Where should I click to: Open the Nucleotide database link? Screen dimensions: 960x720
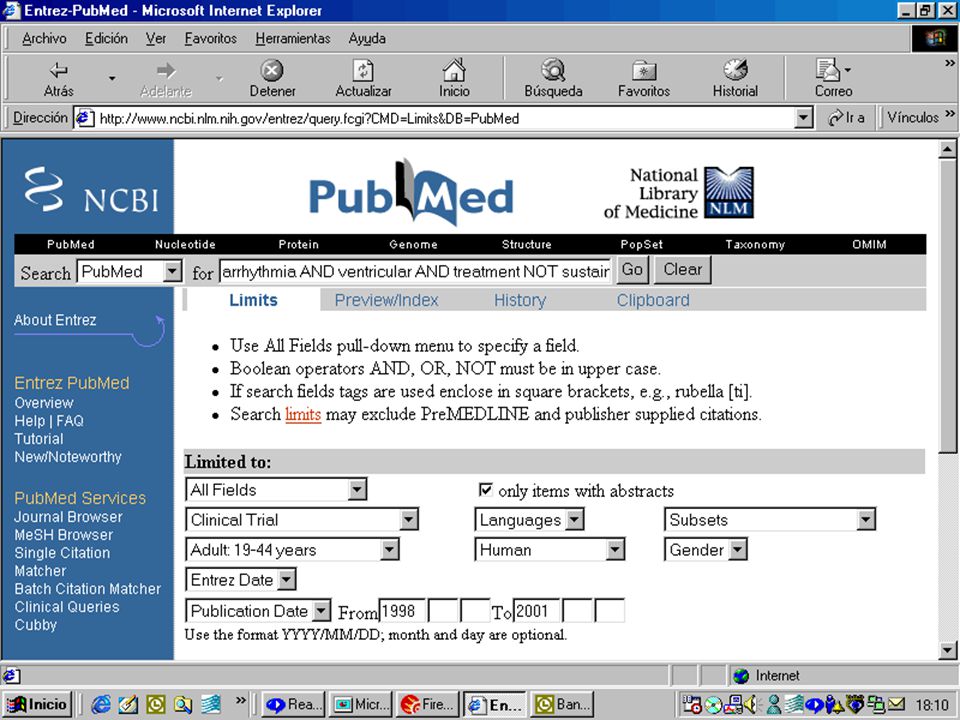click(x=185, y=244)
